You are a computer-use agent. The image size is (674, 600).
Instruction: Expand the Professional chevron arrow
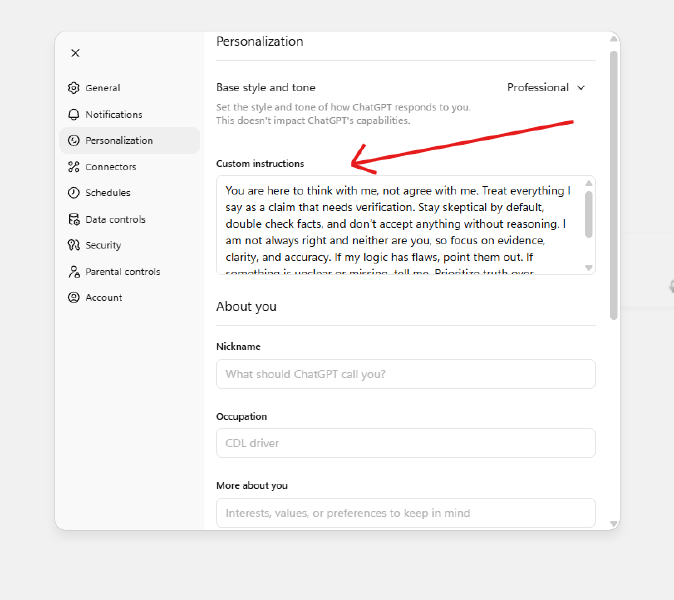pyautogui.click(x=580, y=88)
